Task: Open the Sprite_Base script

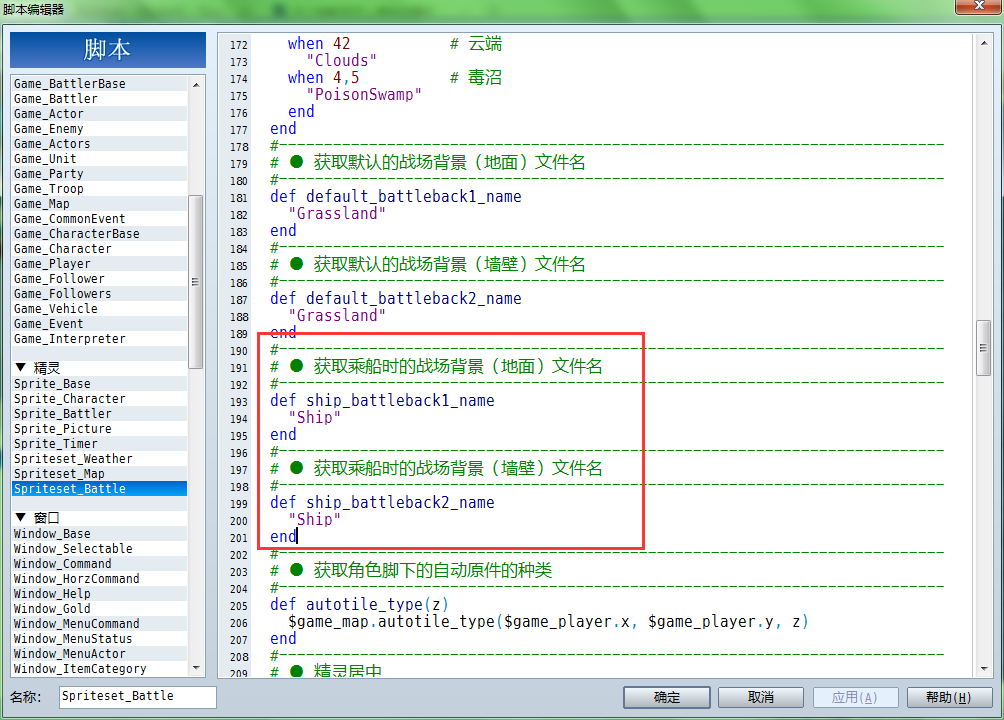Action: tap(100, 383)
